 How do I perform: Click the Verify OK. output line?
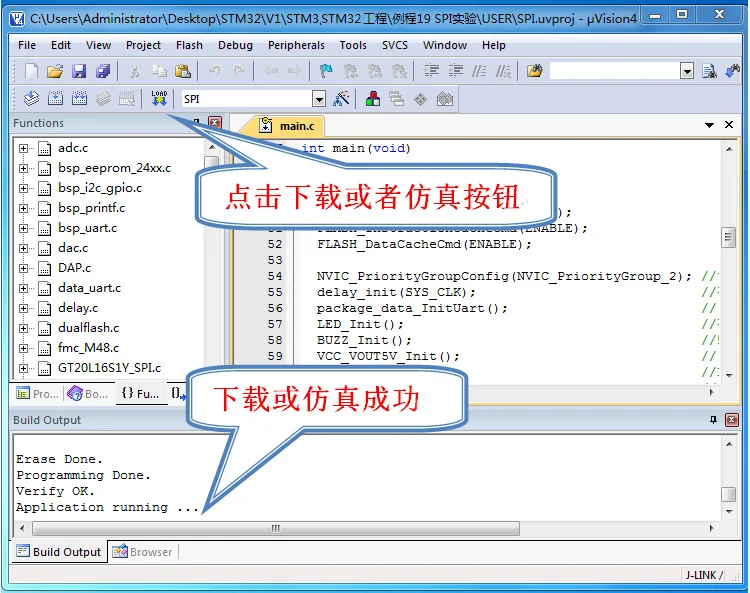click(55, 491)
